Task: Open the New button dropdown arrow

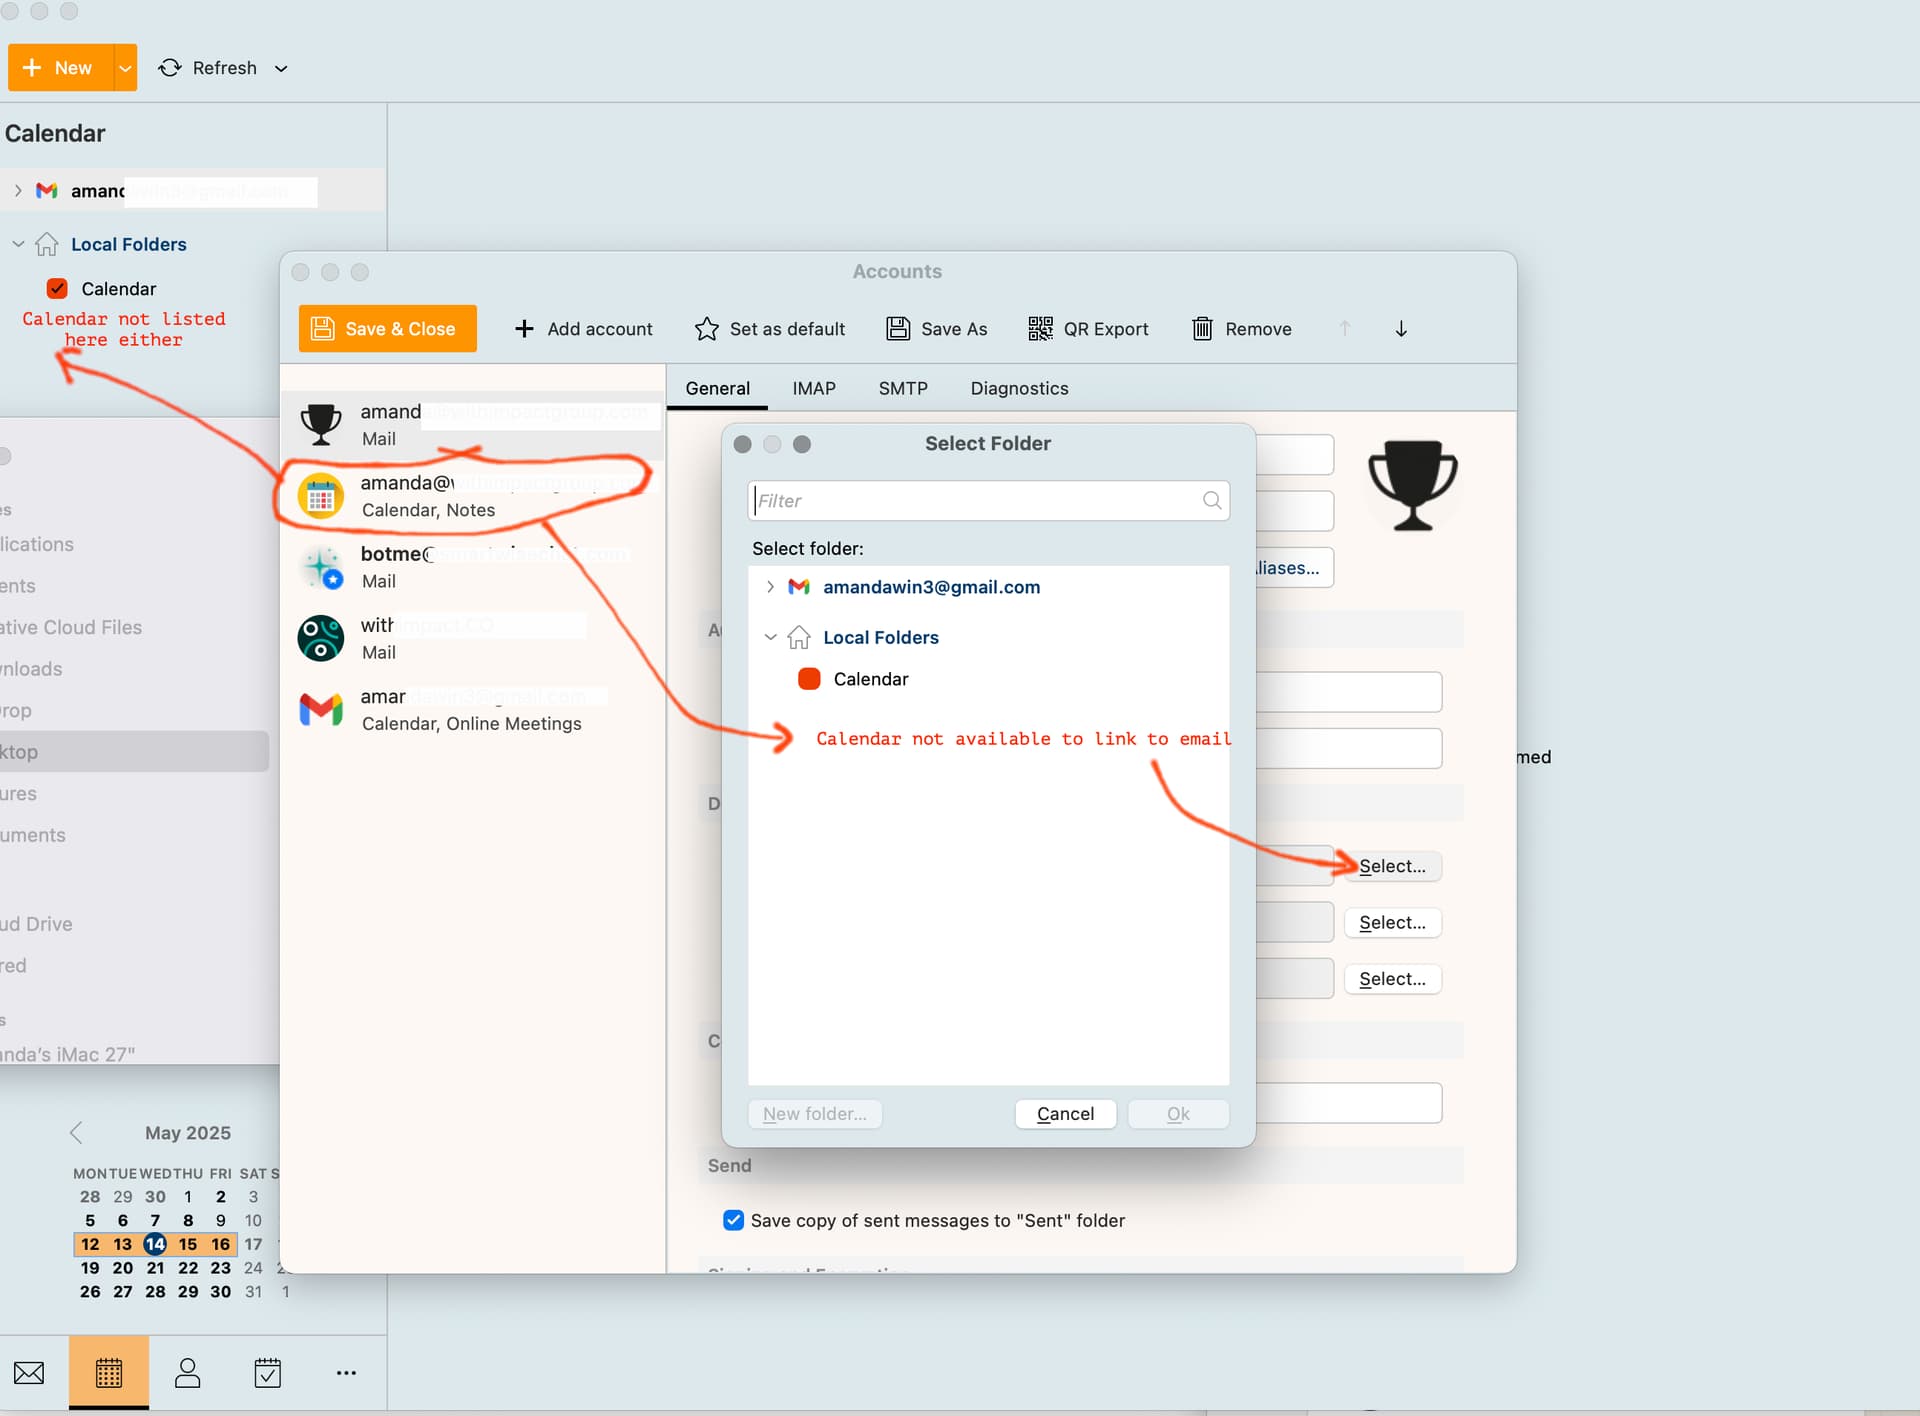Action: [x=125, y=68]
